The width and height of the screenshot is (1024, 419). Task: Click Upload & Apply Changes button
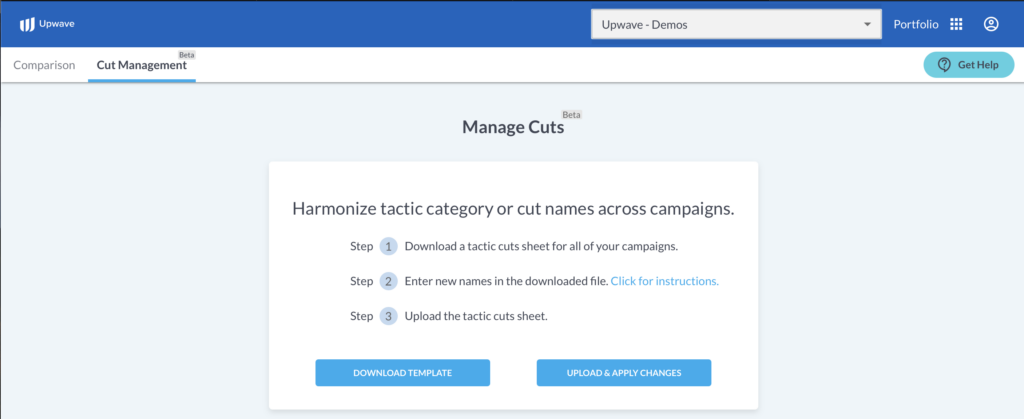tap(624, 373)
